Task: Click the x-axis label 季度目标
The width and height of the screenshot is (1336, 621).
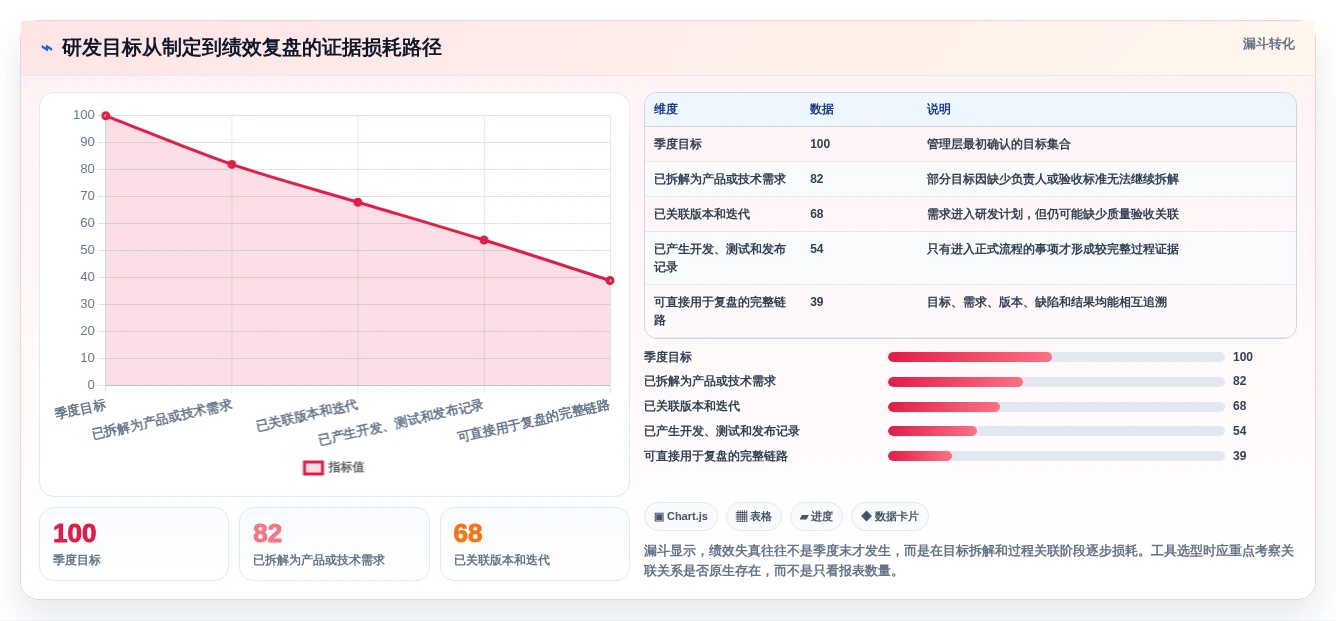Action: [x=80, y=409]
